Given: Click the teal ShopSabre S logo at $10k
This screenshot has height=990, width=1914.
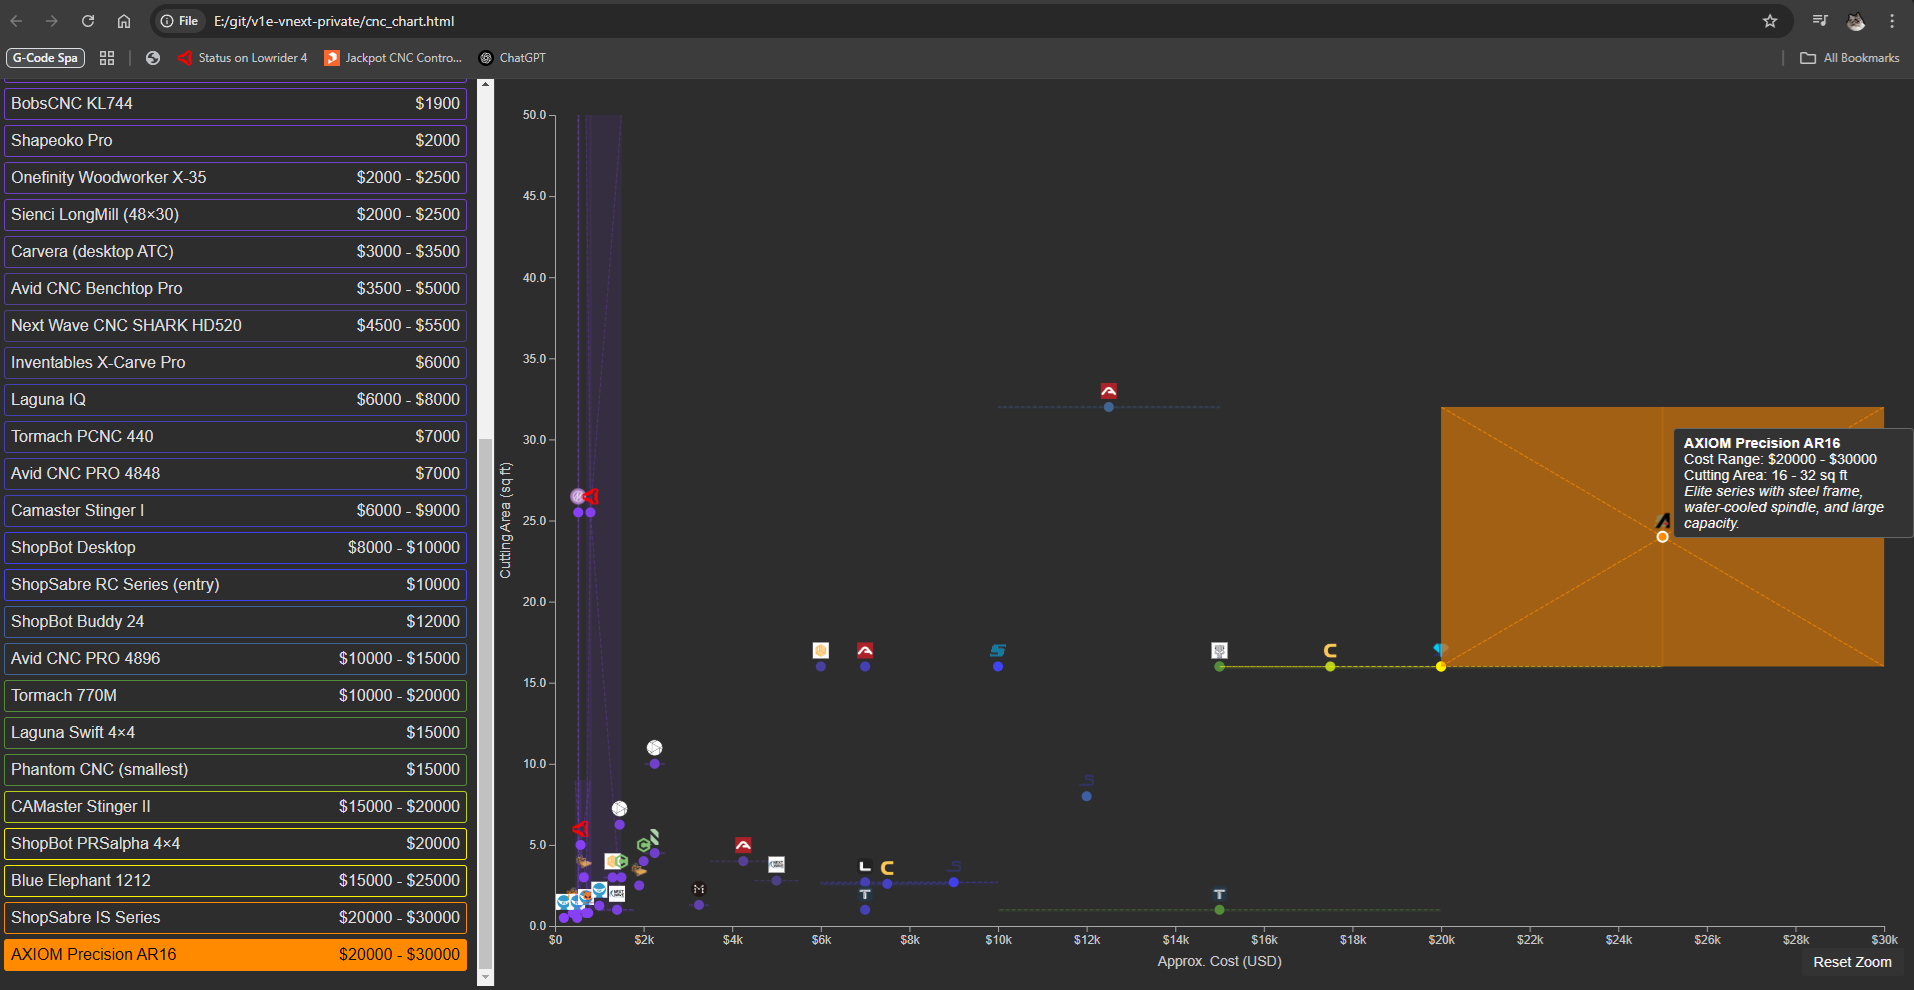Looking at the screenshot, I should (998, 651).
